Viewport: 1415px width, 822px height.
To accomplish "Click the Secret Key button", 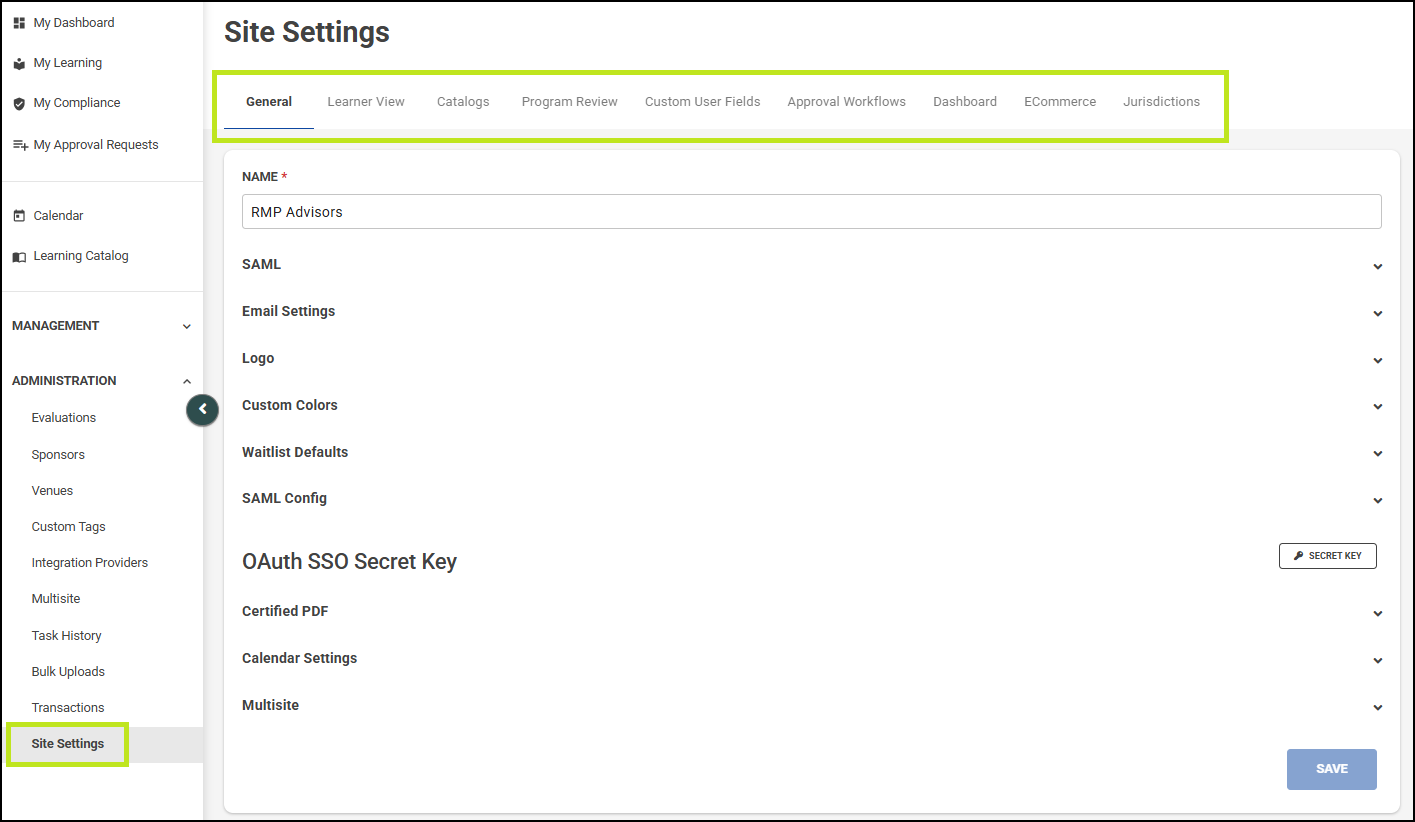I will (1327, 556).
